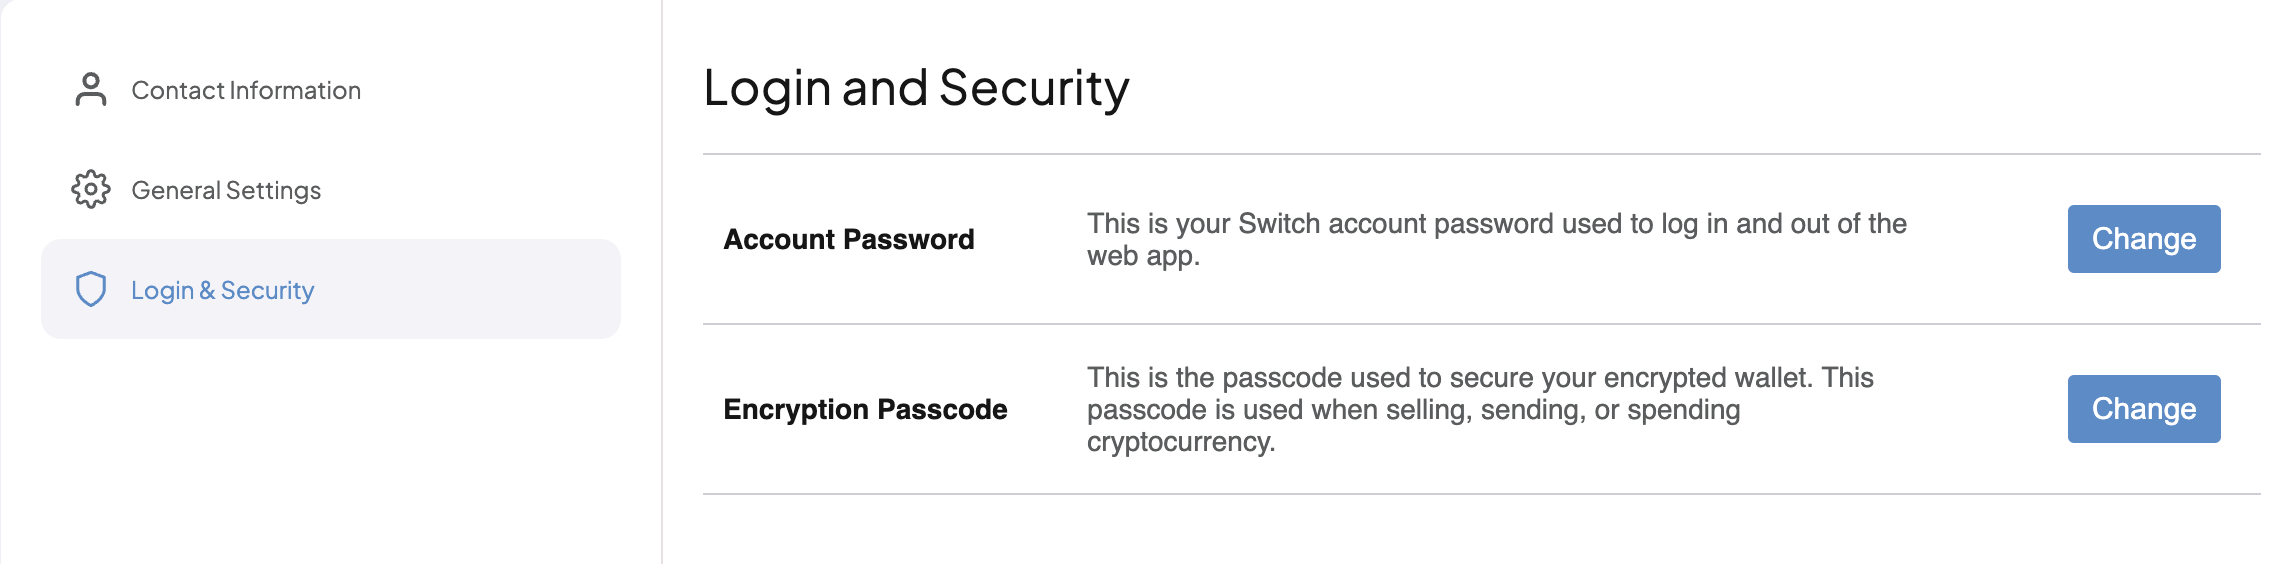Click the divider between the Password and Passcode rows
Screen dimensions: 2284x564
tap(1481, 324)
